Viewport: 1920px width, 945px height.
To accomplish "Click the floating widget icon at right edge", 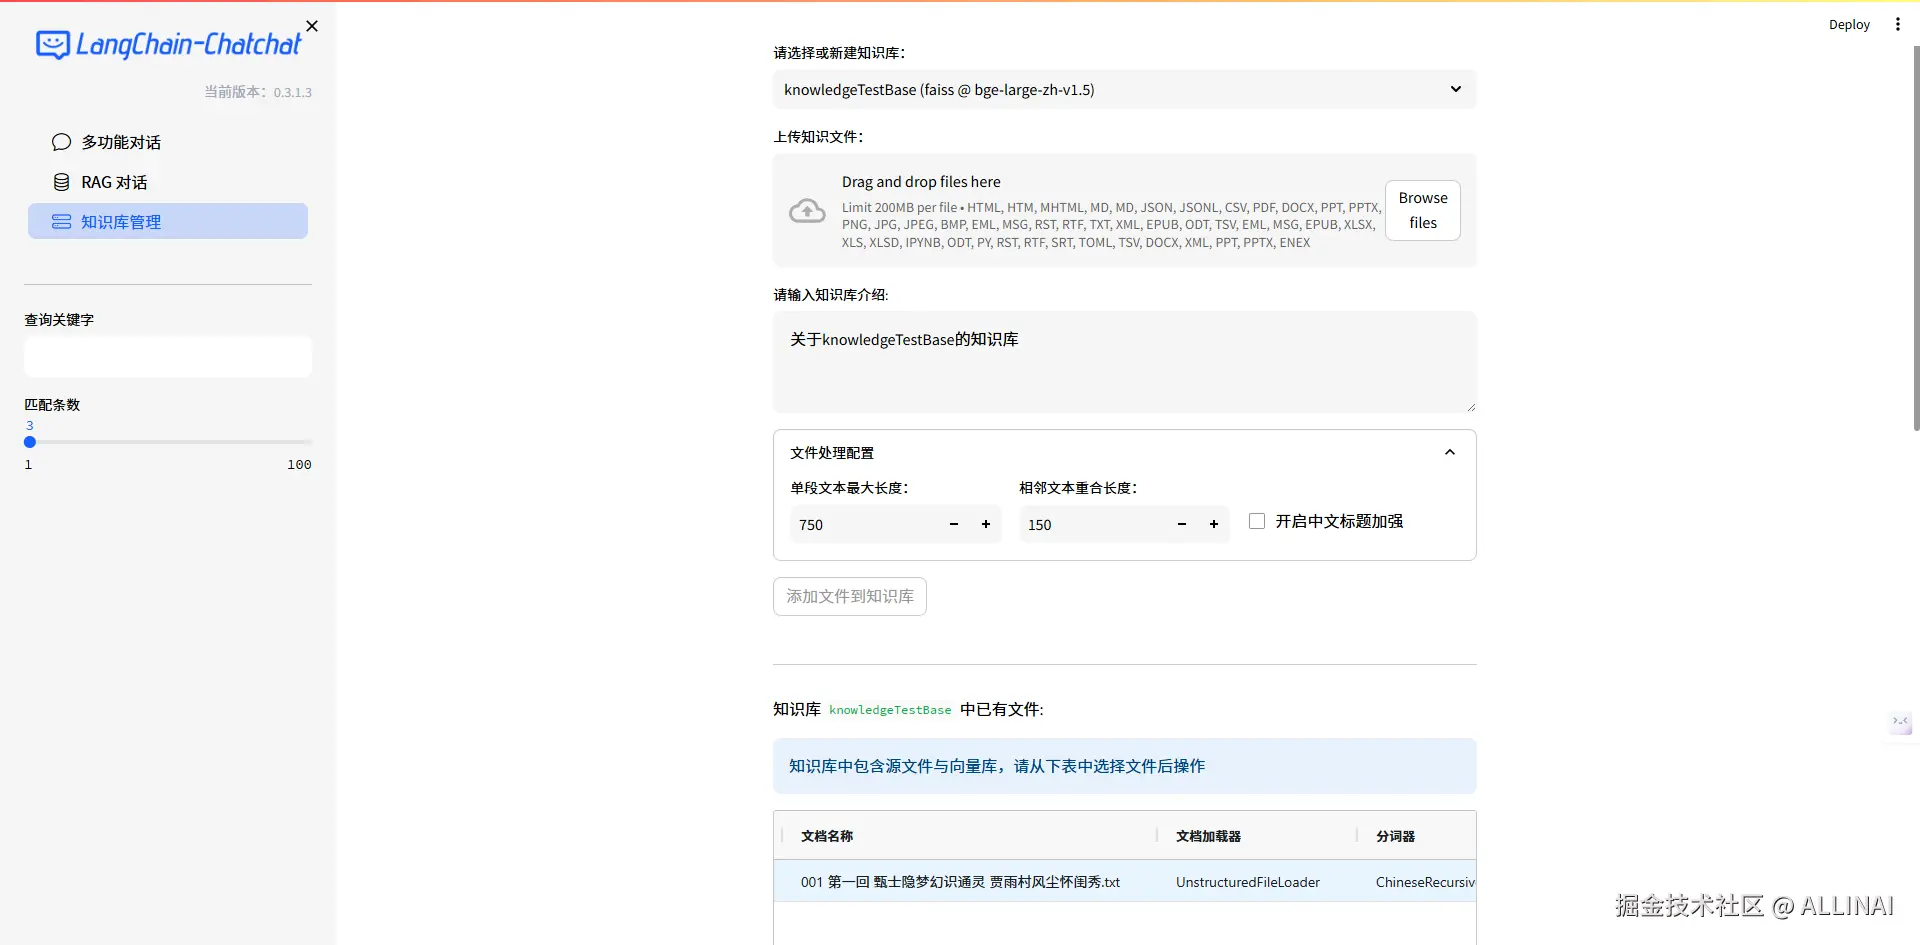I will click(x=1900, y=721).
